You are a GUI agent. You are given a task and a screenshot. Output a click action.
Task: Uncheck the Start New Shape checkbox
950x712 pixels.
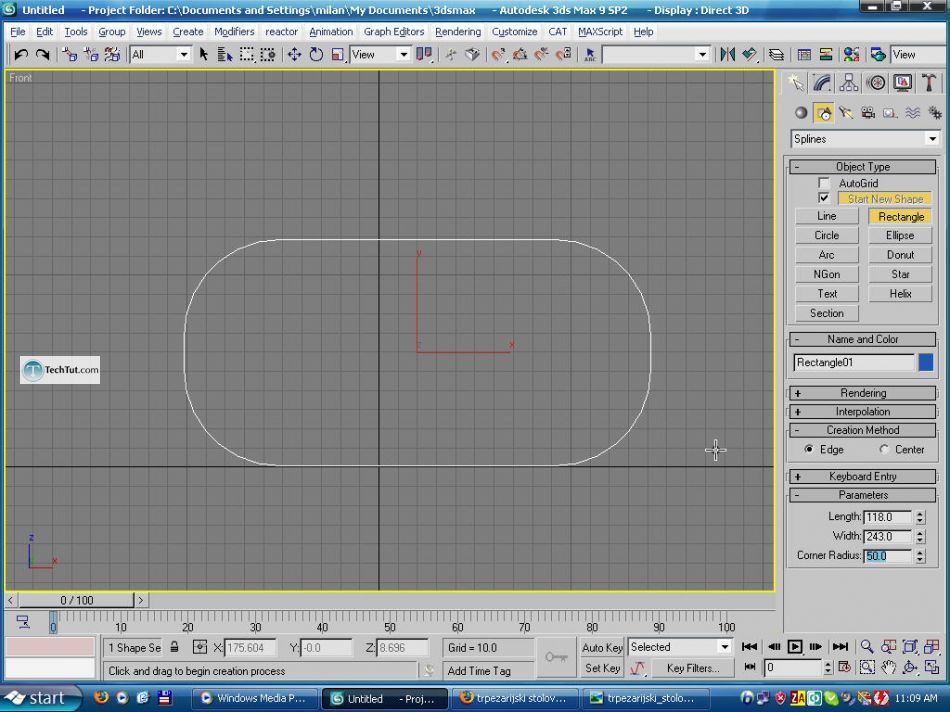point(823,198)
